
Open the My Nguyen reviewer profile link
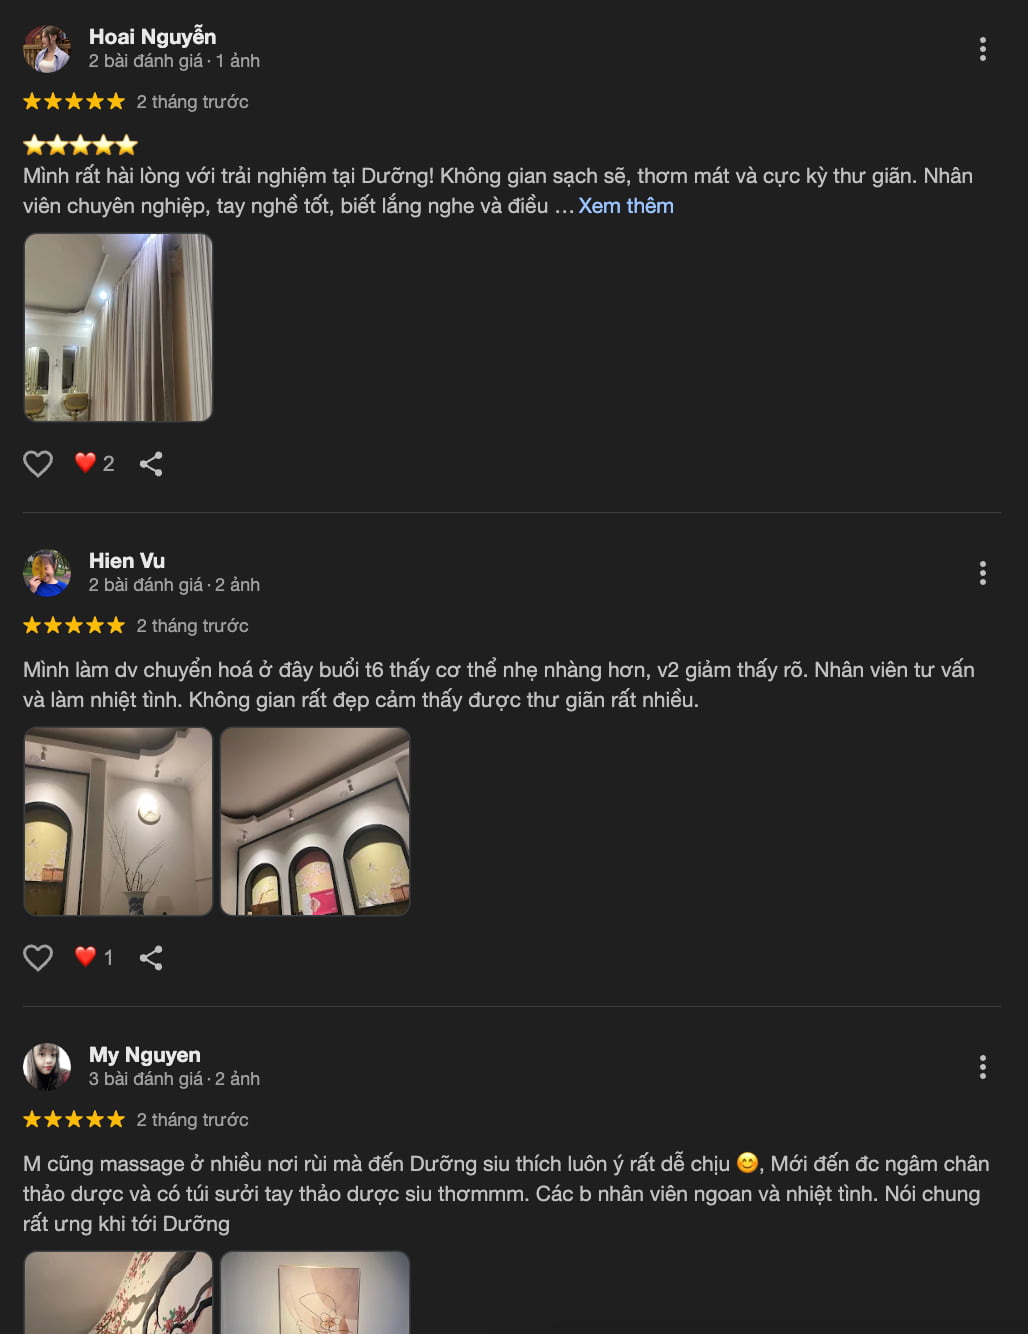pos(145,1055)
